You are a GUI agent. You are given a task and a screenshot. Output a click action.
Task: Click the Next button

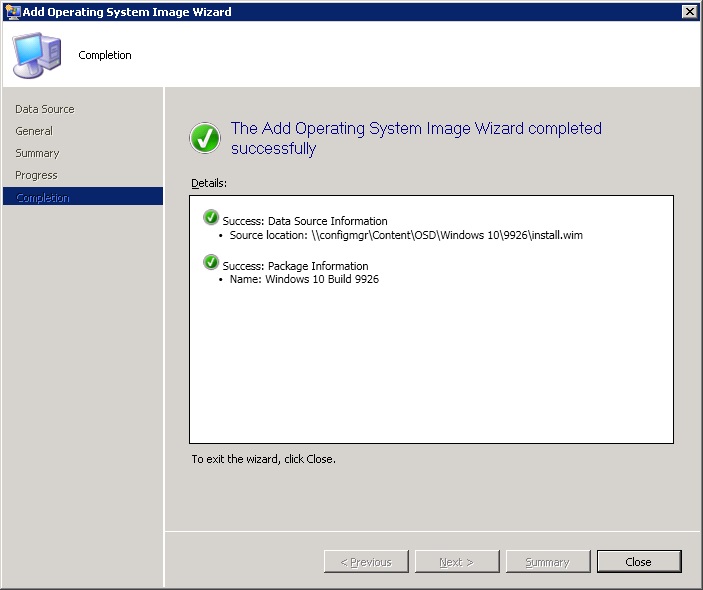[x=456, y=562]
